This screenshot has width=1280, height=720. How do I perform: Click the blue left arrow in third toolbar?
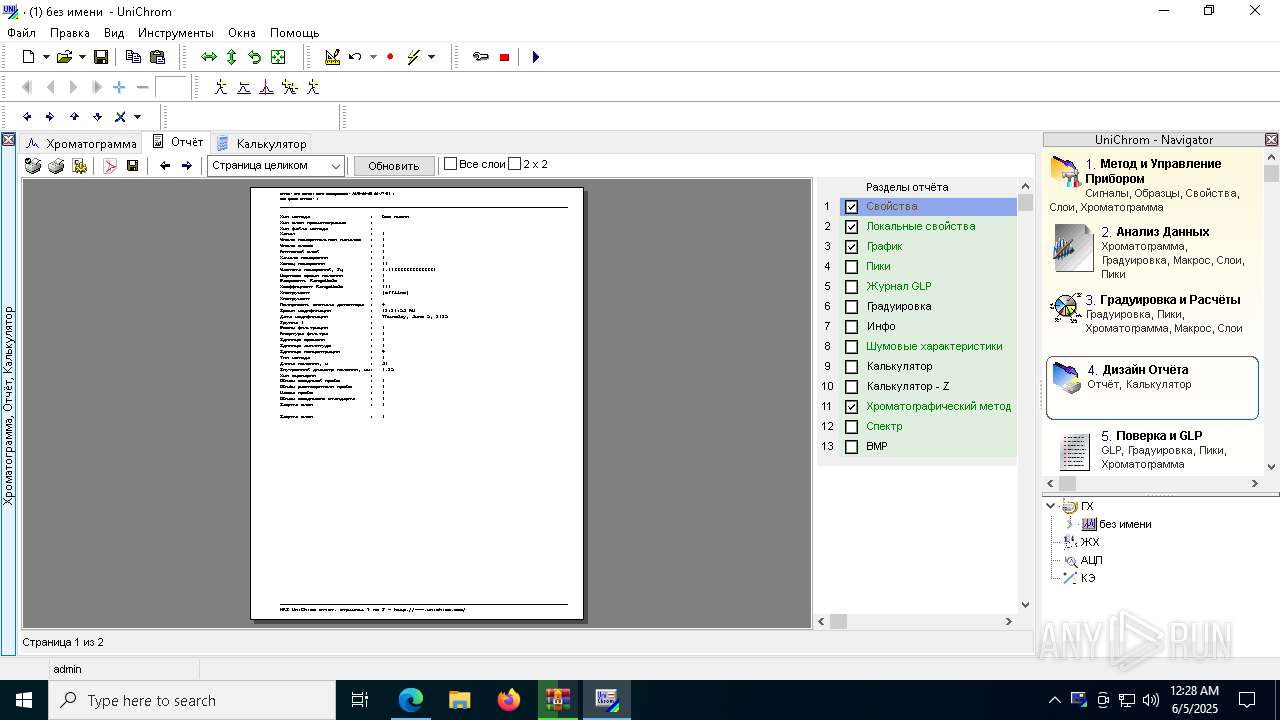pos(27,117)
